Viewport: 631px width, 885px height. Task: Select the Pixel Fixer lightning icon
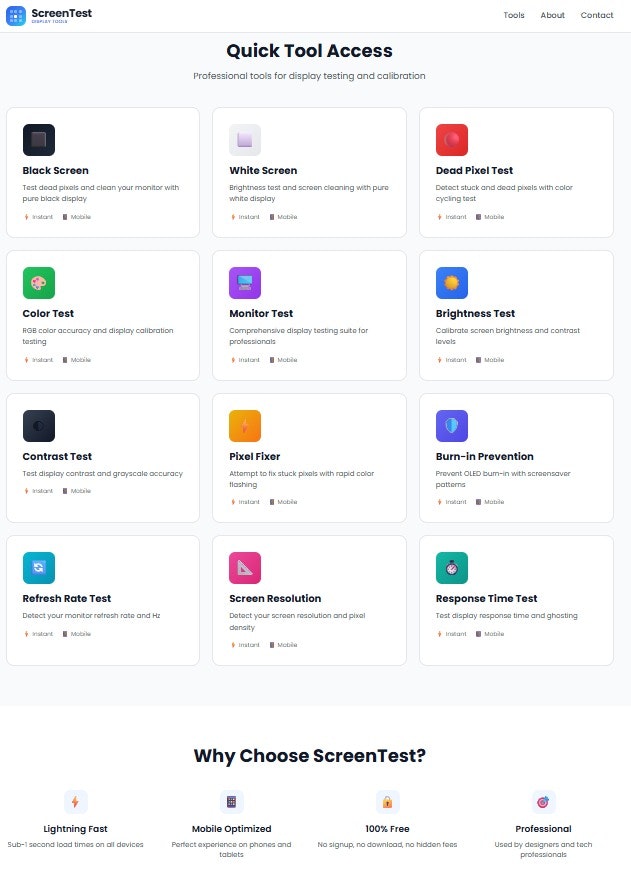246,425
